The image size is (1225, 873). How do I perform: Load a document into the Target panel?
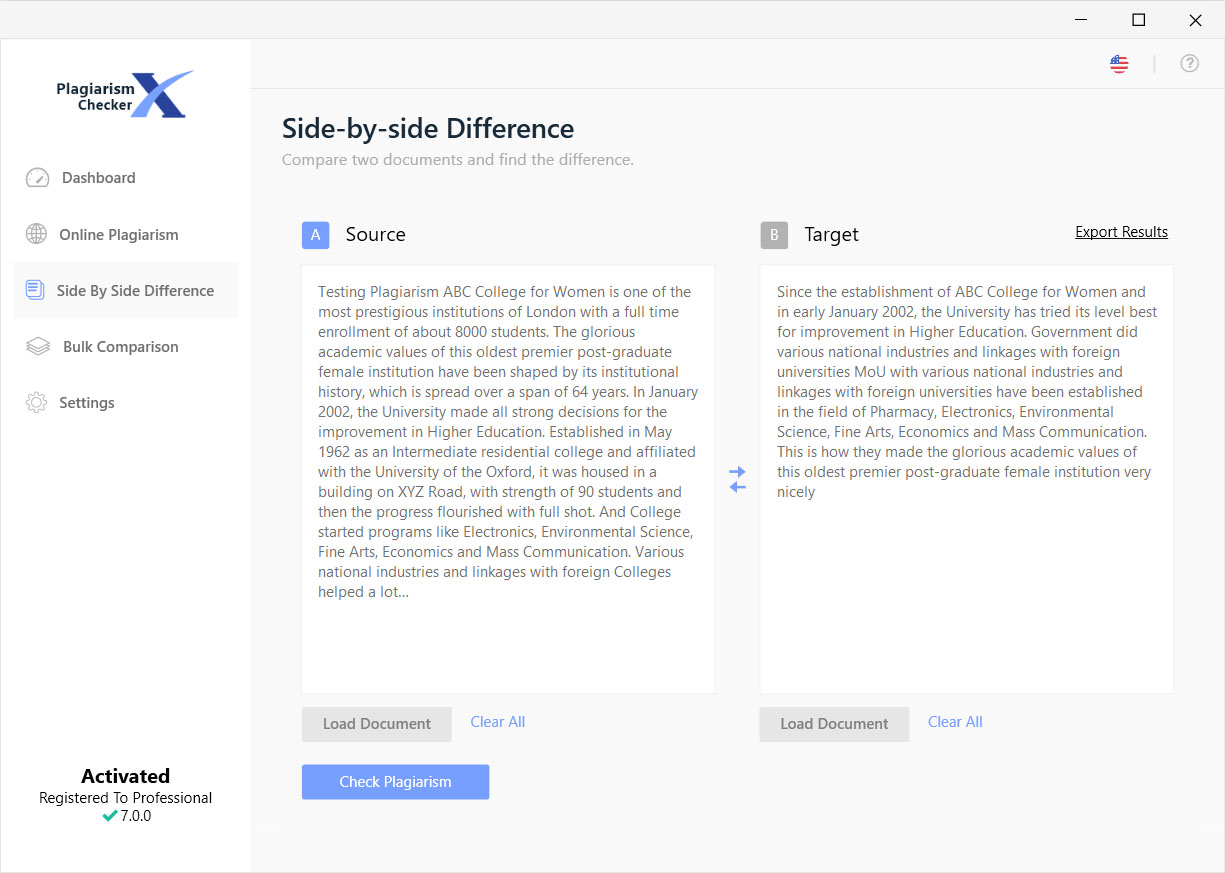pyautogui.click(x=834, y=723)
